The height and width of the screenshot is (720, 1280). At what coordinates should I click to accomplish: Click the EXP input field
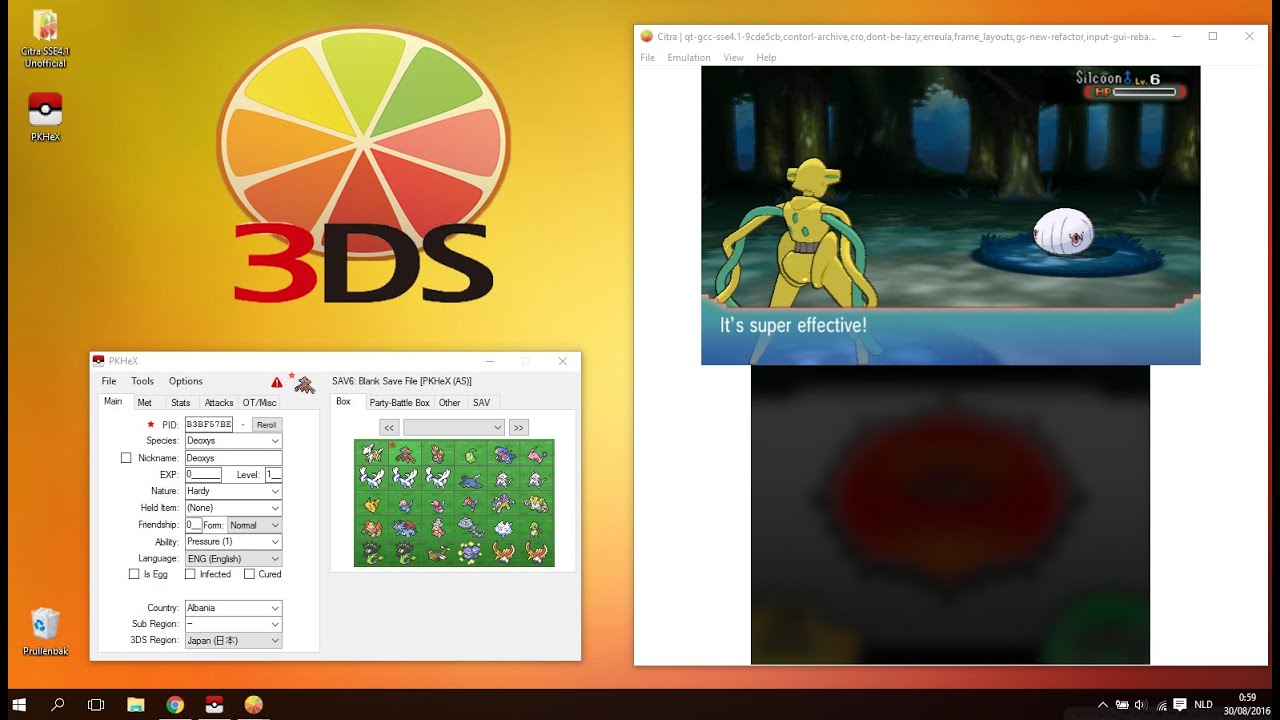pos(203,475)
